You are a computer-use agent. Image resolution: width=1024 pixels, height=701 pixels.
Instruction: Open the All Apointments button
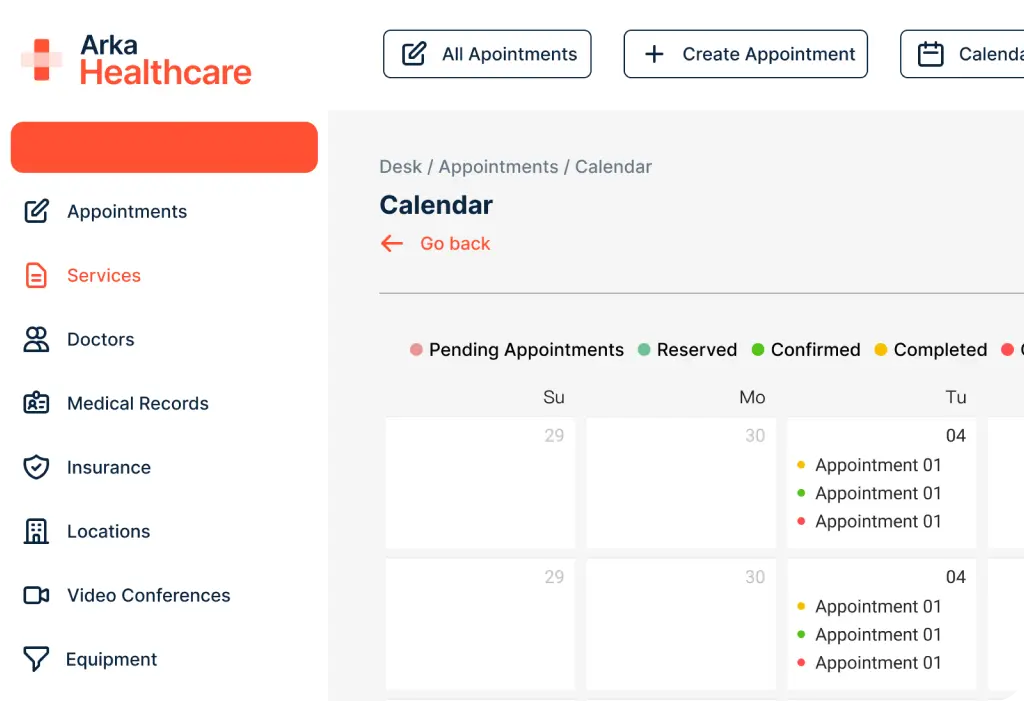[x=487, y=54]
